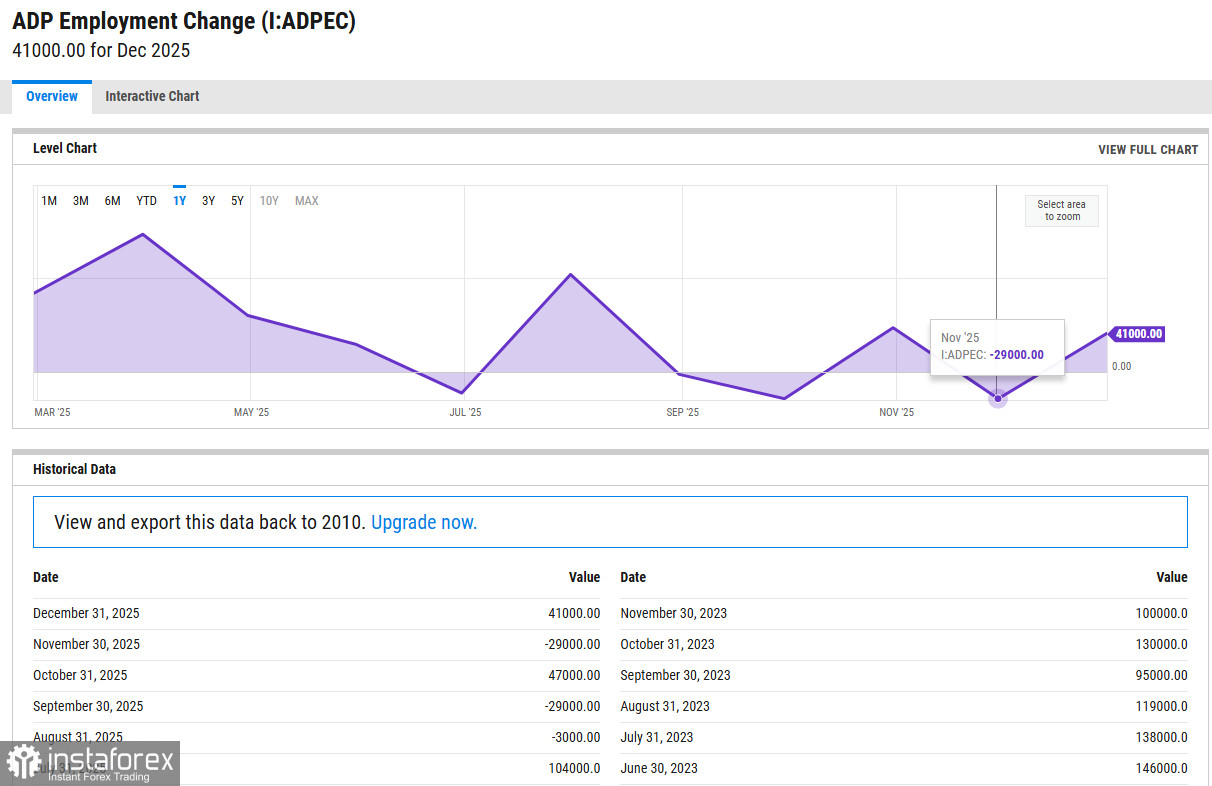
Task: Switch chart range to 5Y
Action: click(x=237, y=201)
